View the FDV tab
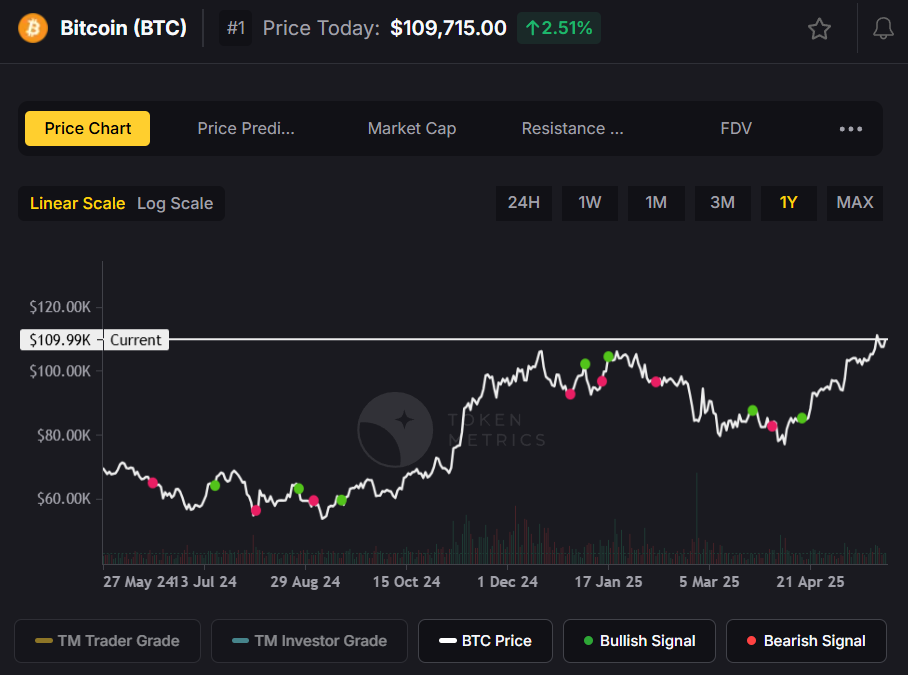 pyautogui.click(x=736, y=129)
